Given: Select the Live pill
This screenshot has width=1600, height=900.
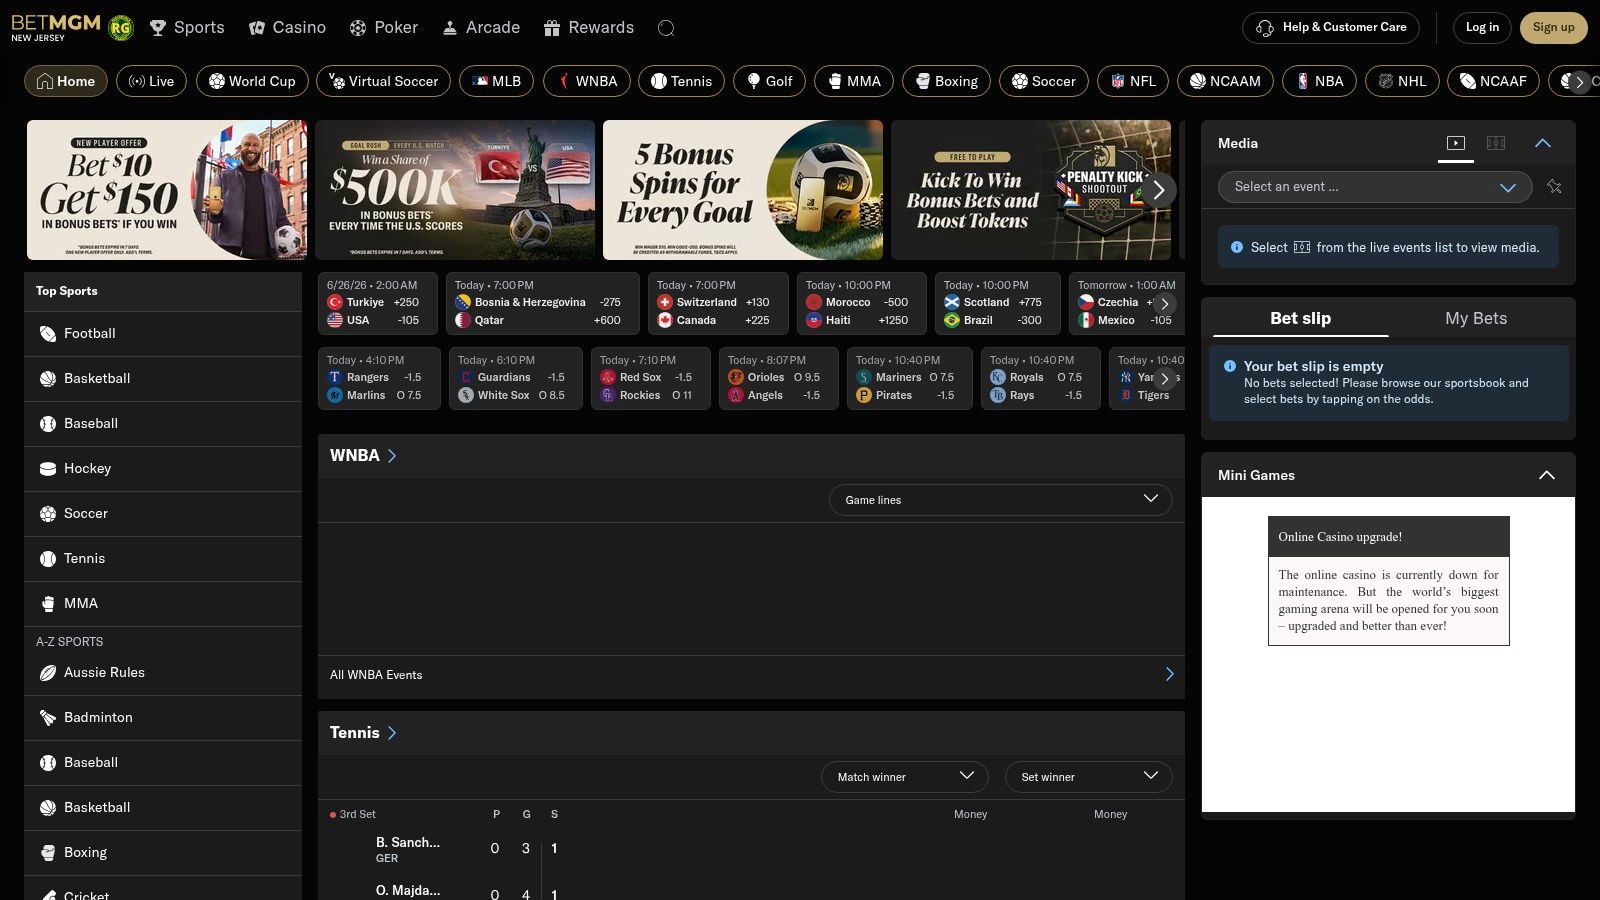Looking at the screenshot, I should [151, 81].
